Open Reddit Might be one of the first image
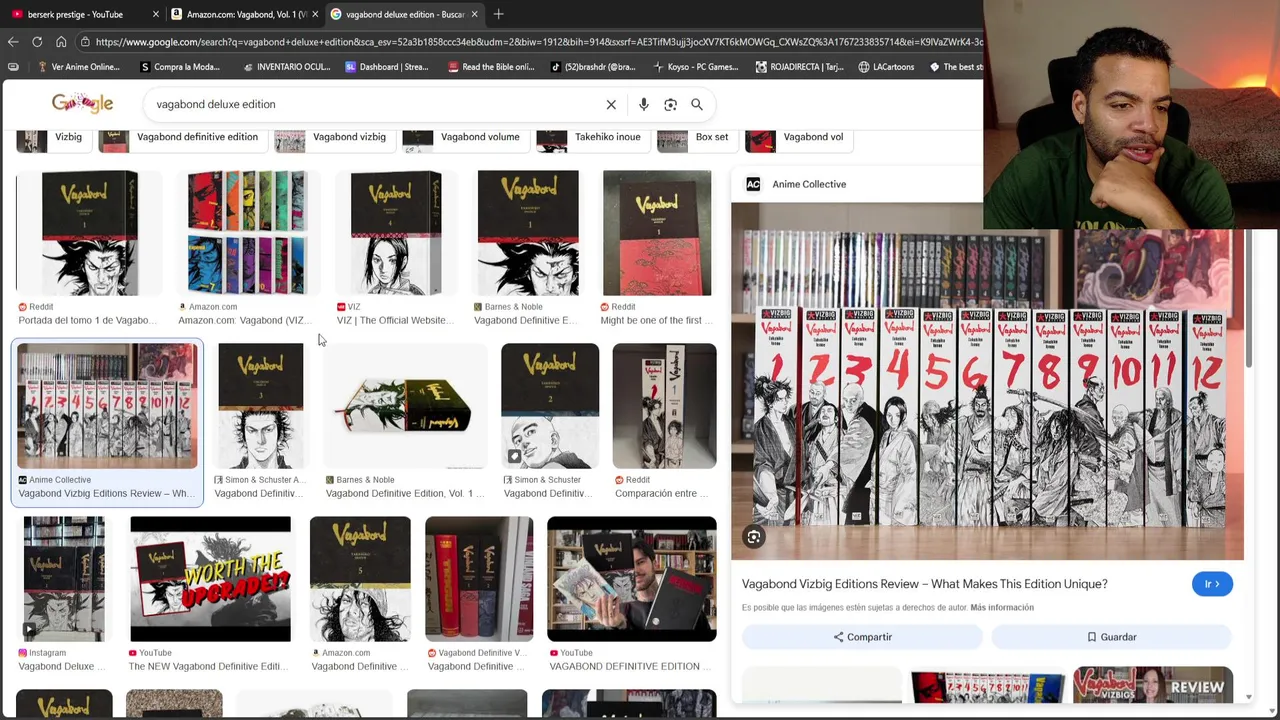Image resolution: width=1280 pixels, height=720 pixels. coord(657,233)
